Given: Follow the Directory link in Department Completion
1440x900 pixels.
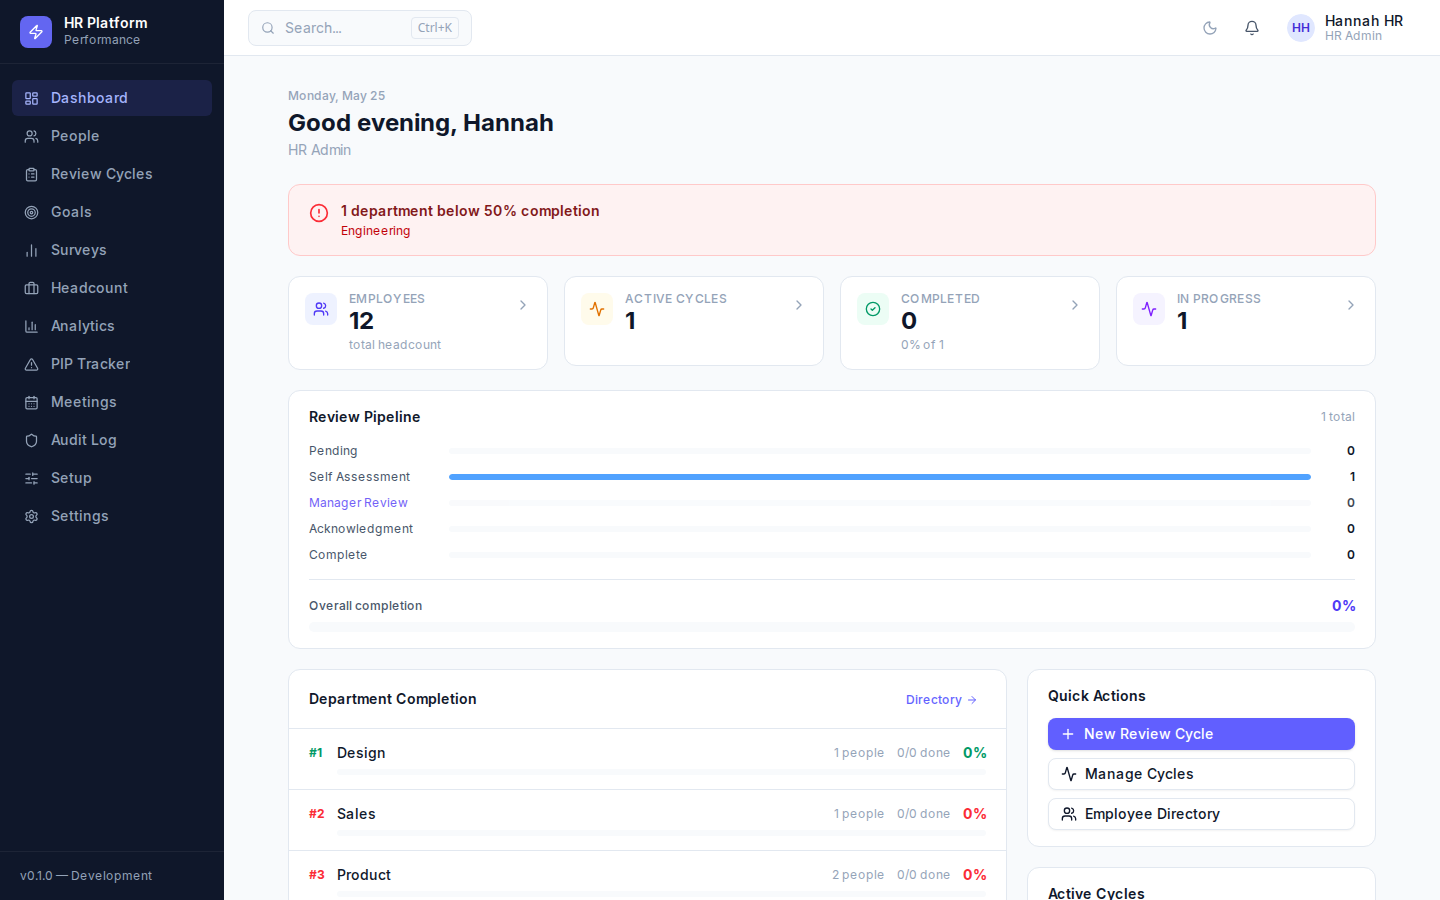Looking at the screenshot, I should [x=941, y=700].
